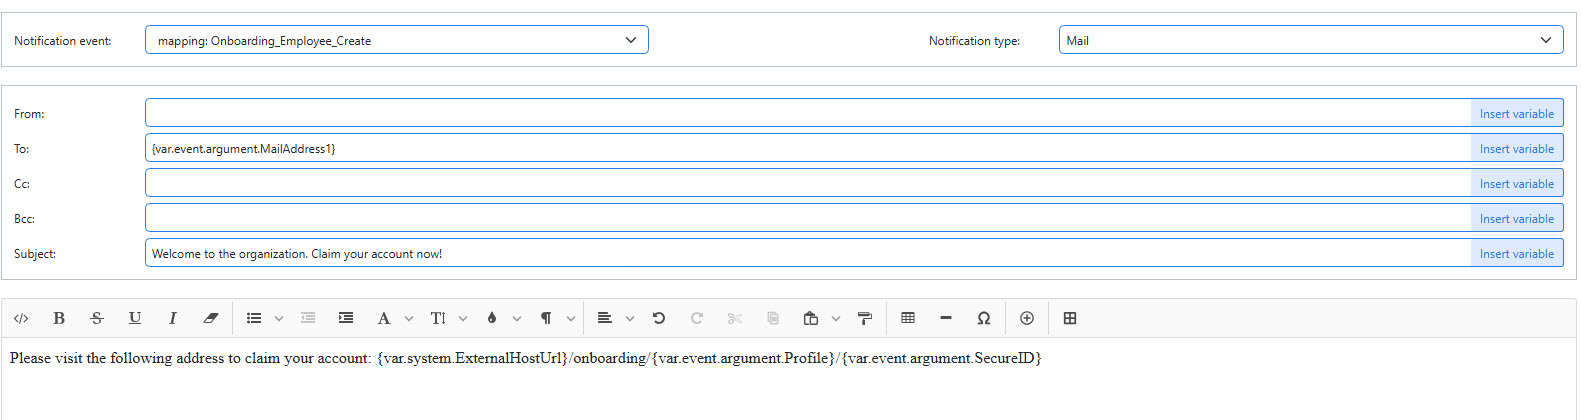Click the 'Subject:' label
This screenshot has width=1581, height=420.
click(x=35, y=254)
